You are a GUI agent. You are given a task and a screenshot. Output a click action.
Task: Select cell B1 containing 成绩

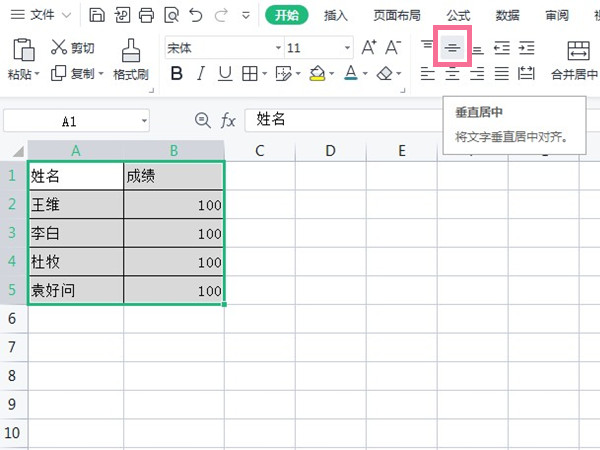click(174, 176)
